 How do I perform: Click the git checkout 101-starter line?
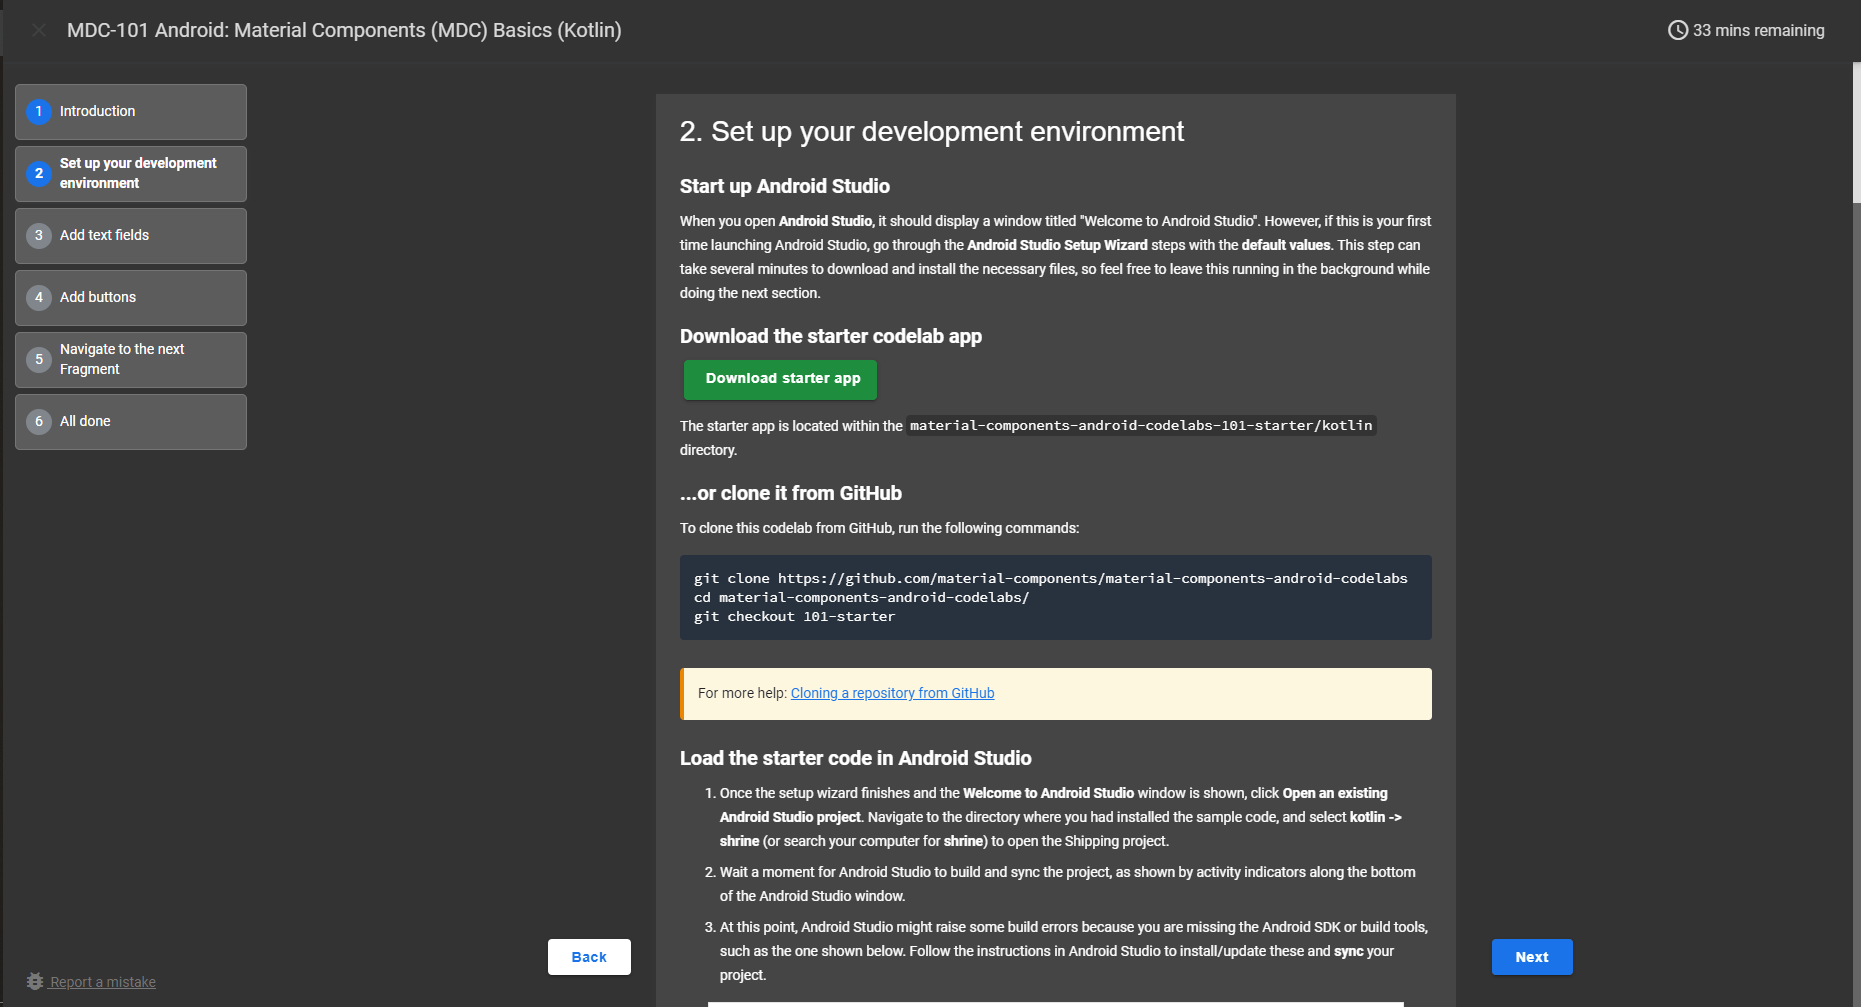(x=794, y=616)
